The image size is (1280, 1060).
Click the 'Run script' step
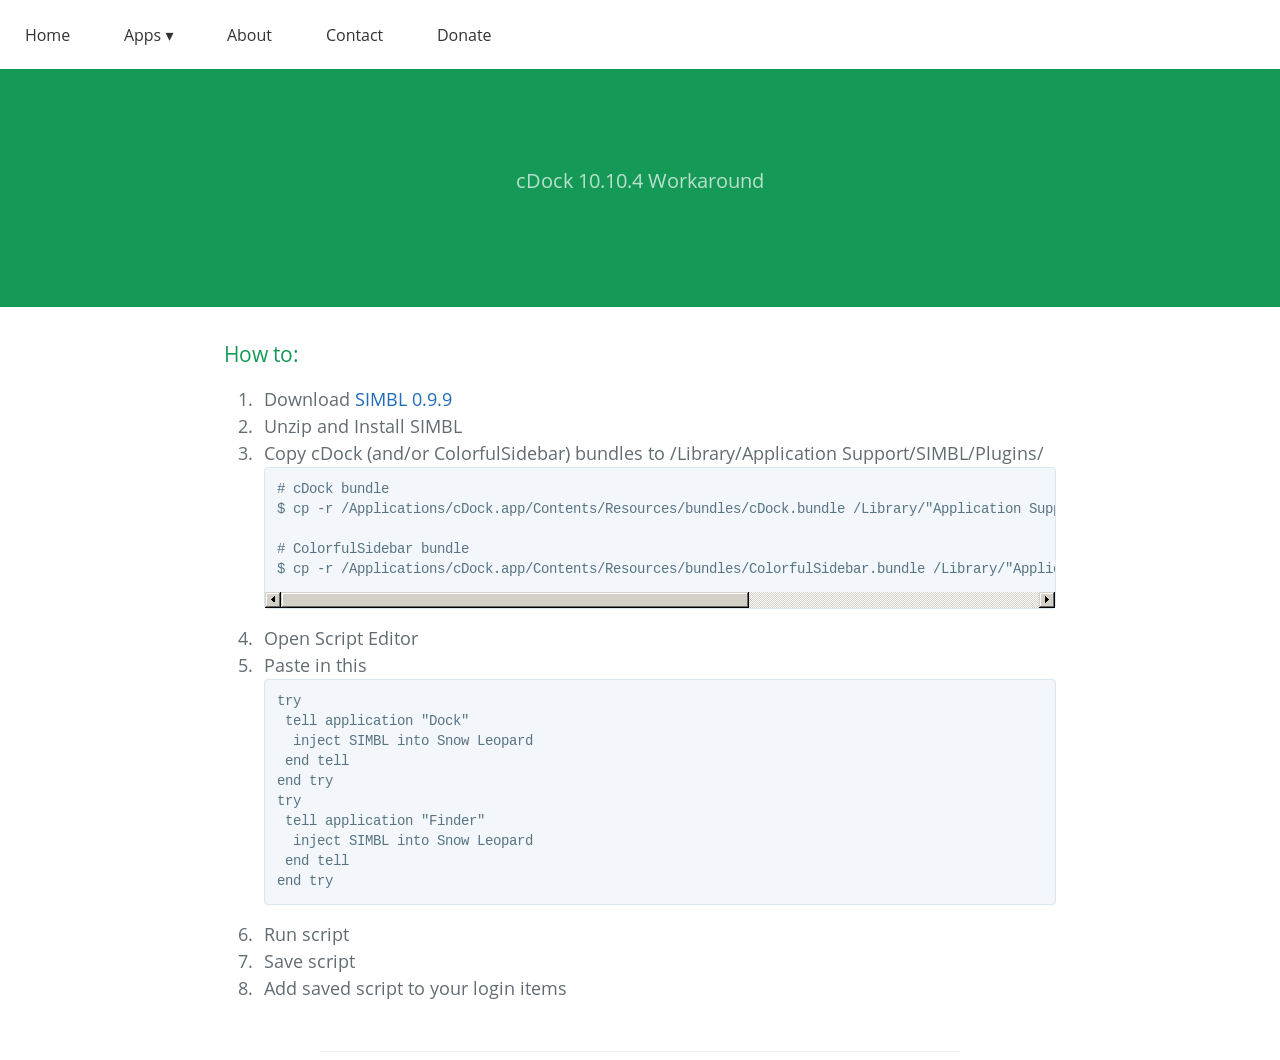306,934
